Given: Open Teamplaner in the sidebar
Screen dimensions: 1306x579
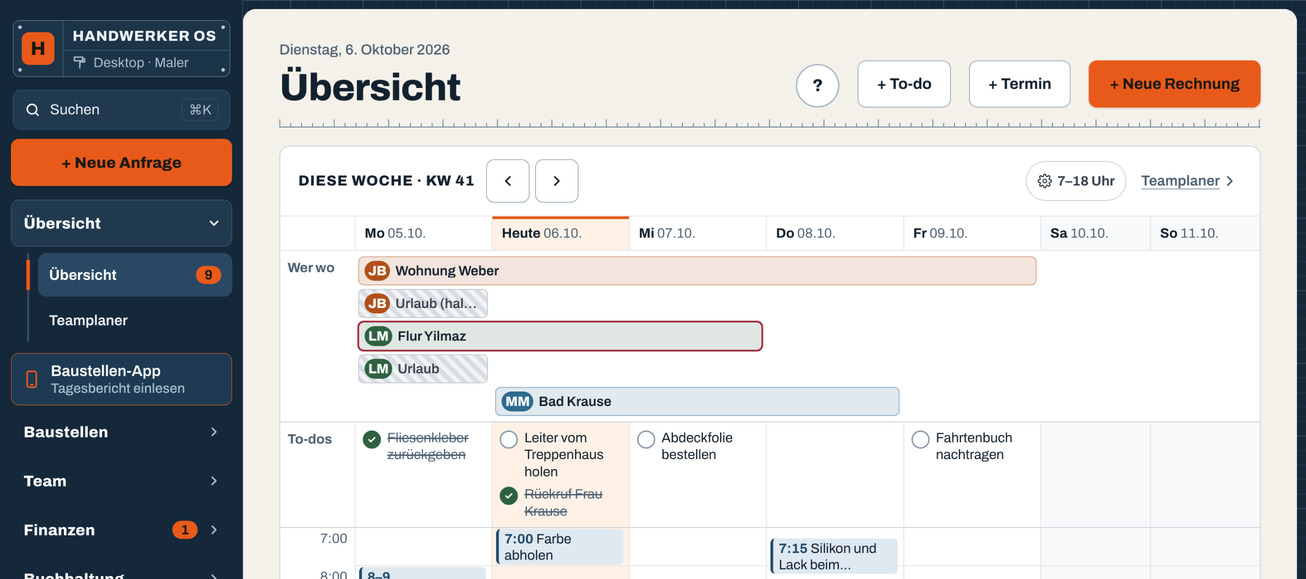Looking at the screenshot, I should click(x=134, y=321).
